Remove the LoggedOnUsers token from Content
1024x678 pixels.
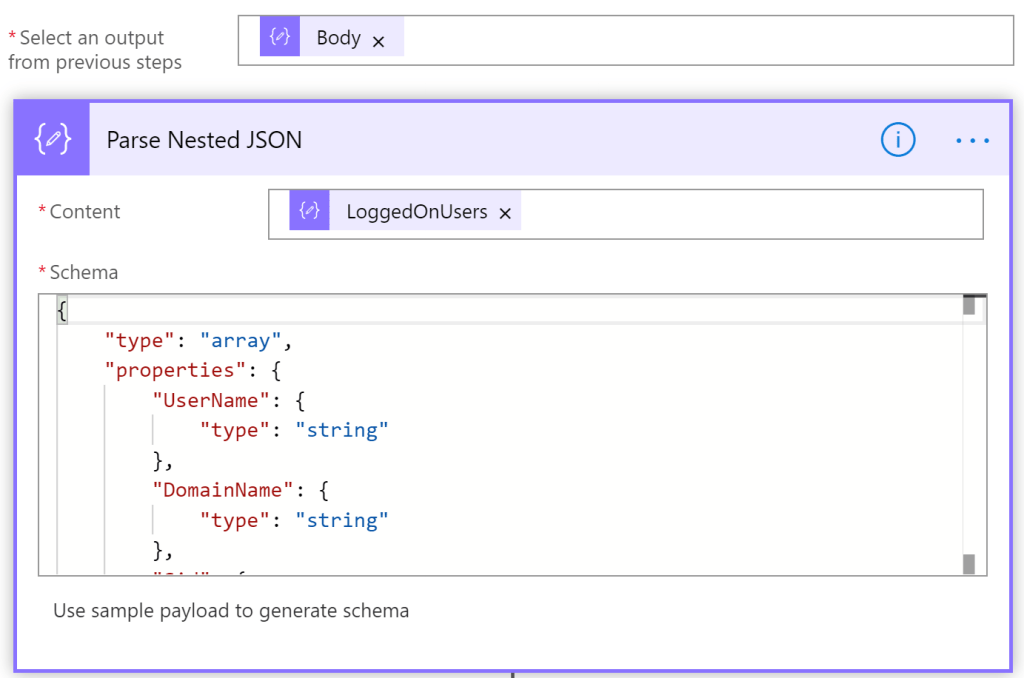505,213
